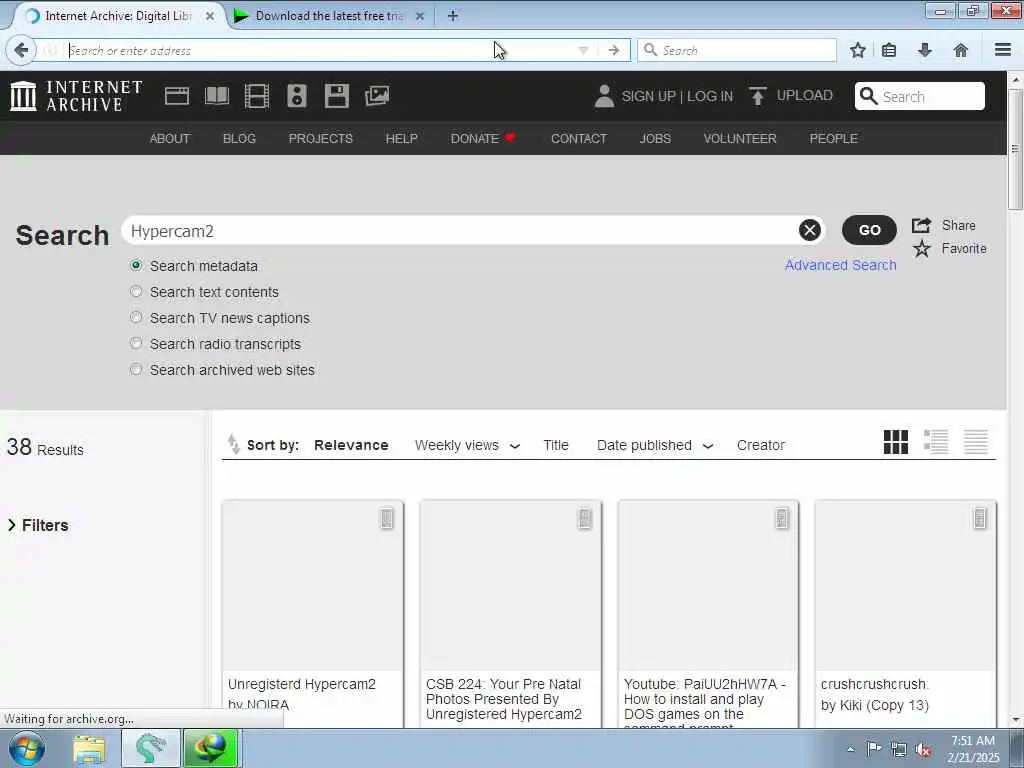
Task: Clear the Hypercam2 search query
Action: [x=809, y=230]
